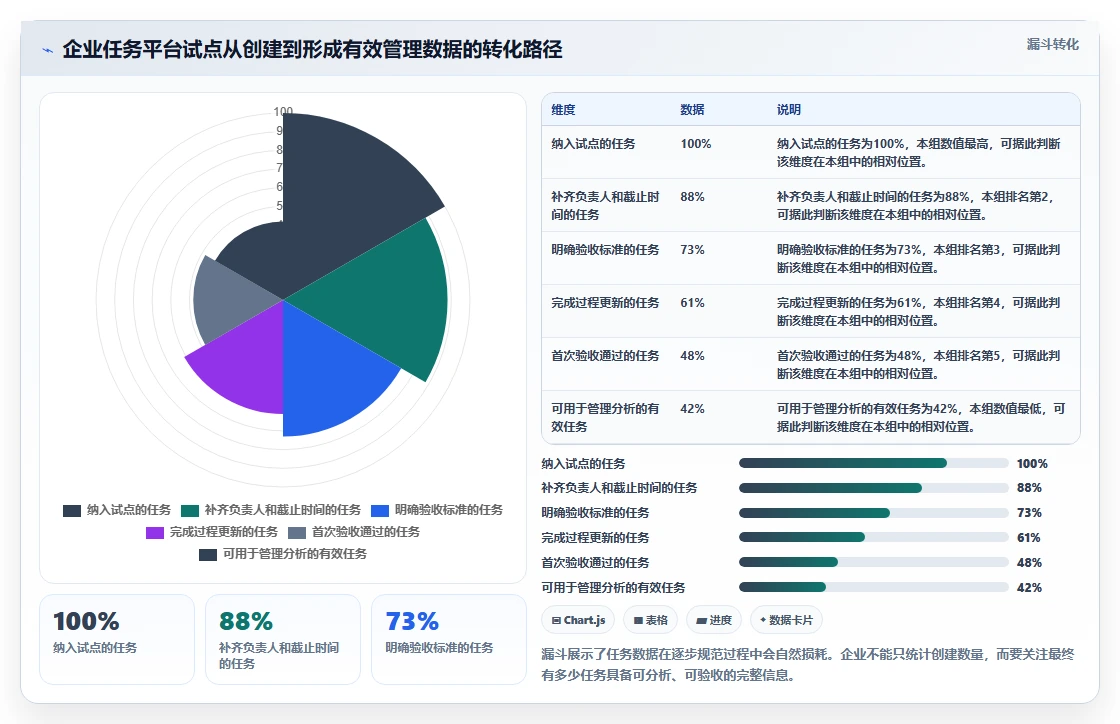Click the 补齐负责人和截止时间的任务 progress bar
Image resolution: width=1120 pixels, height=724 pixels.
click(x=874, y=488)
